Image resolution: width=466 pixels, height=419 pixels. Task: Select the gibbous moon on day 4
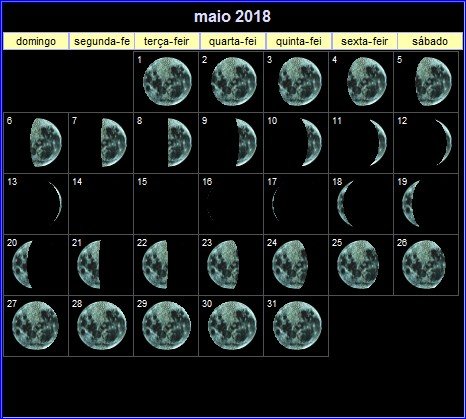(367, 82)
